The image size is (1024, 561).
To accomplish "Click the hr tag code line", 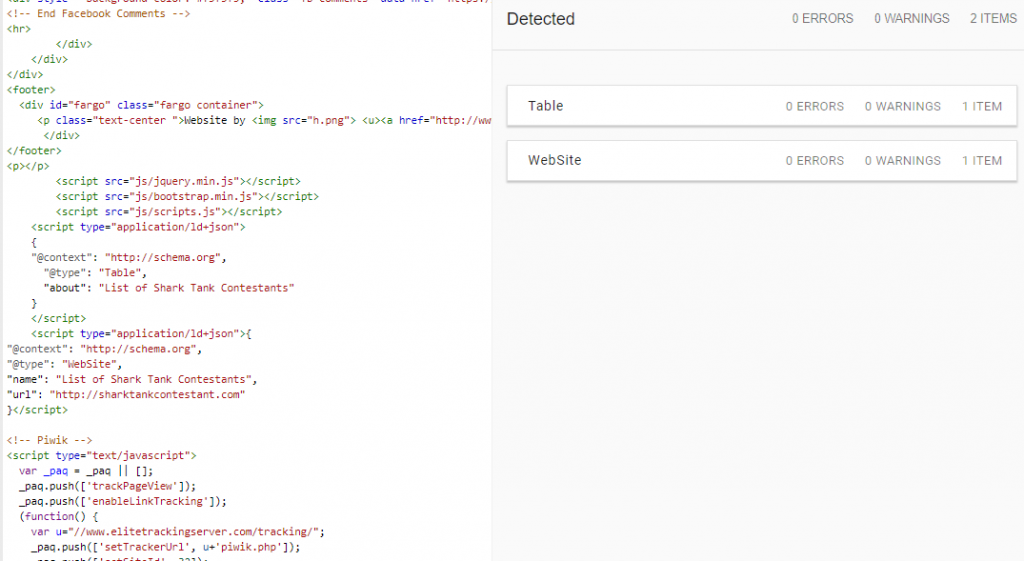I will click(x=19, y=29).
